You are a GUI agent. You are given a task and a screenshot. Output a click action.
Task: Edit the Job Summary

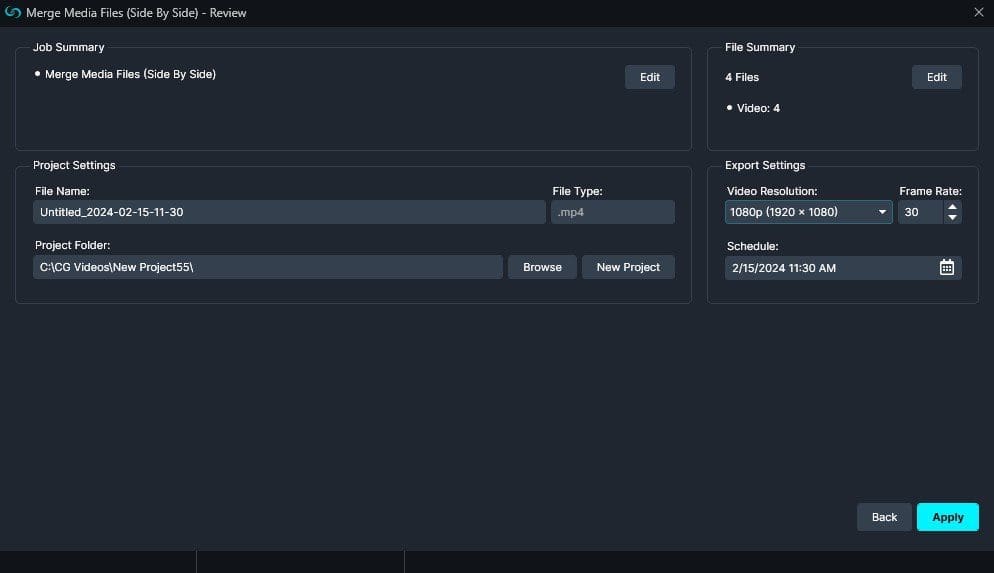[x=650, y=77]
